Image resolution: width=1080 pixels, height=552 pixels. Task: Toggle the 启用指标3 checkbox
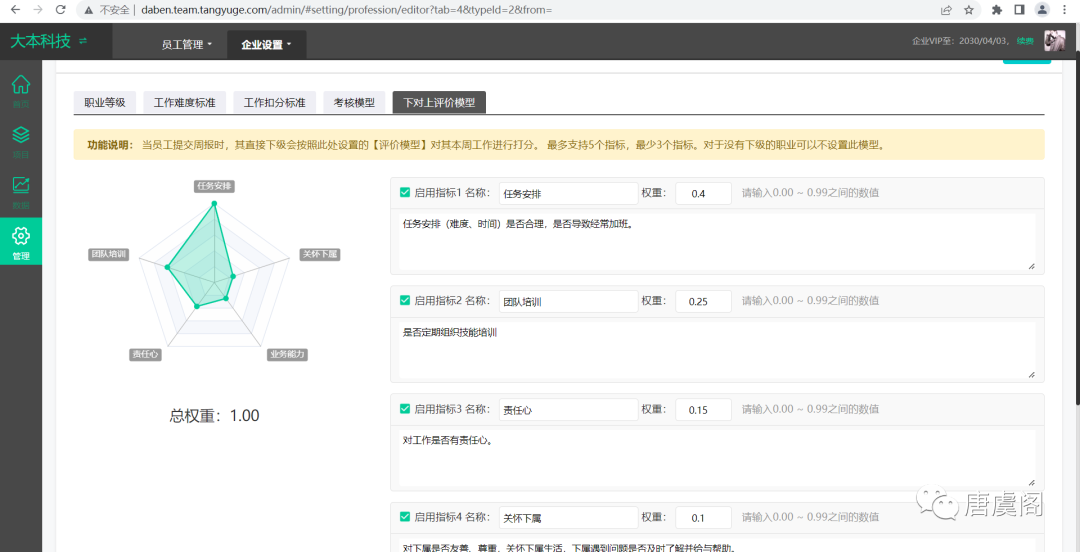[x=405, y=409]
